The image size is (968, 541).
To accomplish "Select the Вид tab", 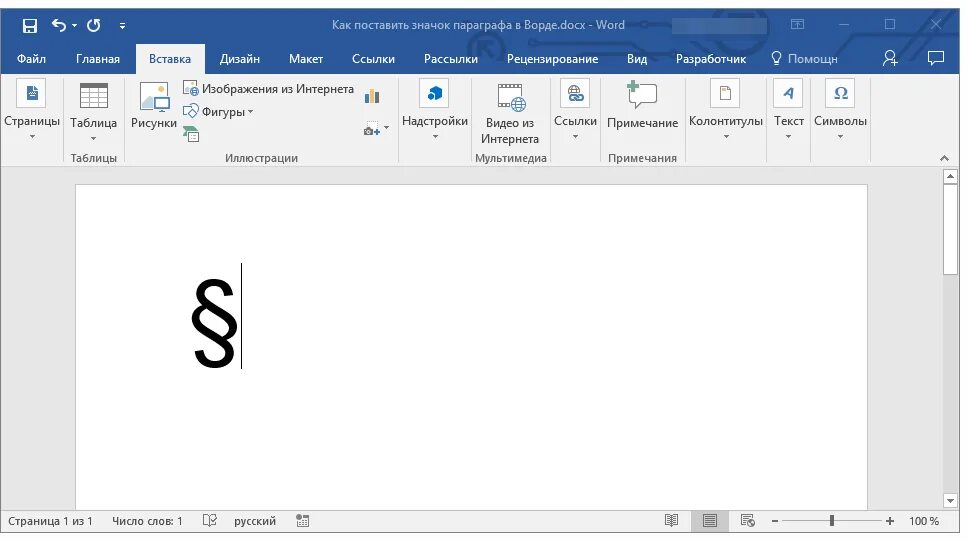I will coord(636,59).
